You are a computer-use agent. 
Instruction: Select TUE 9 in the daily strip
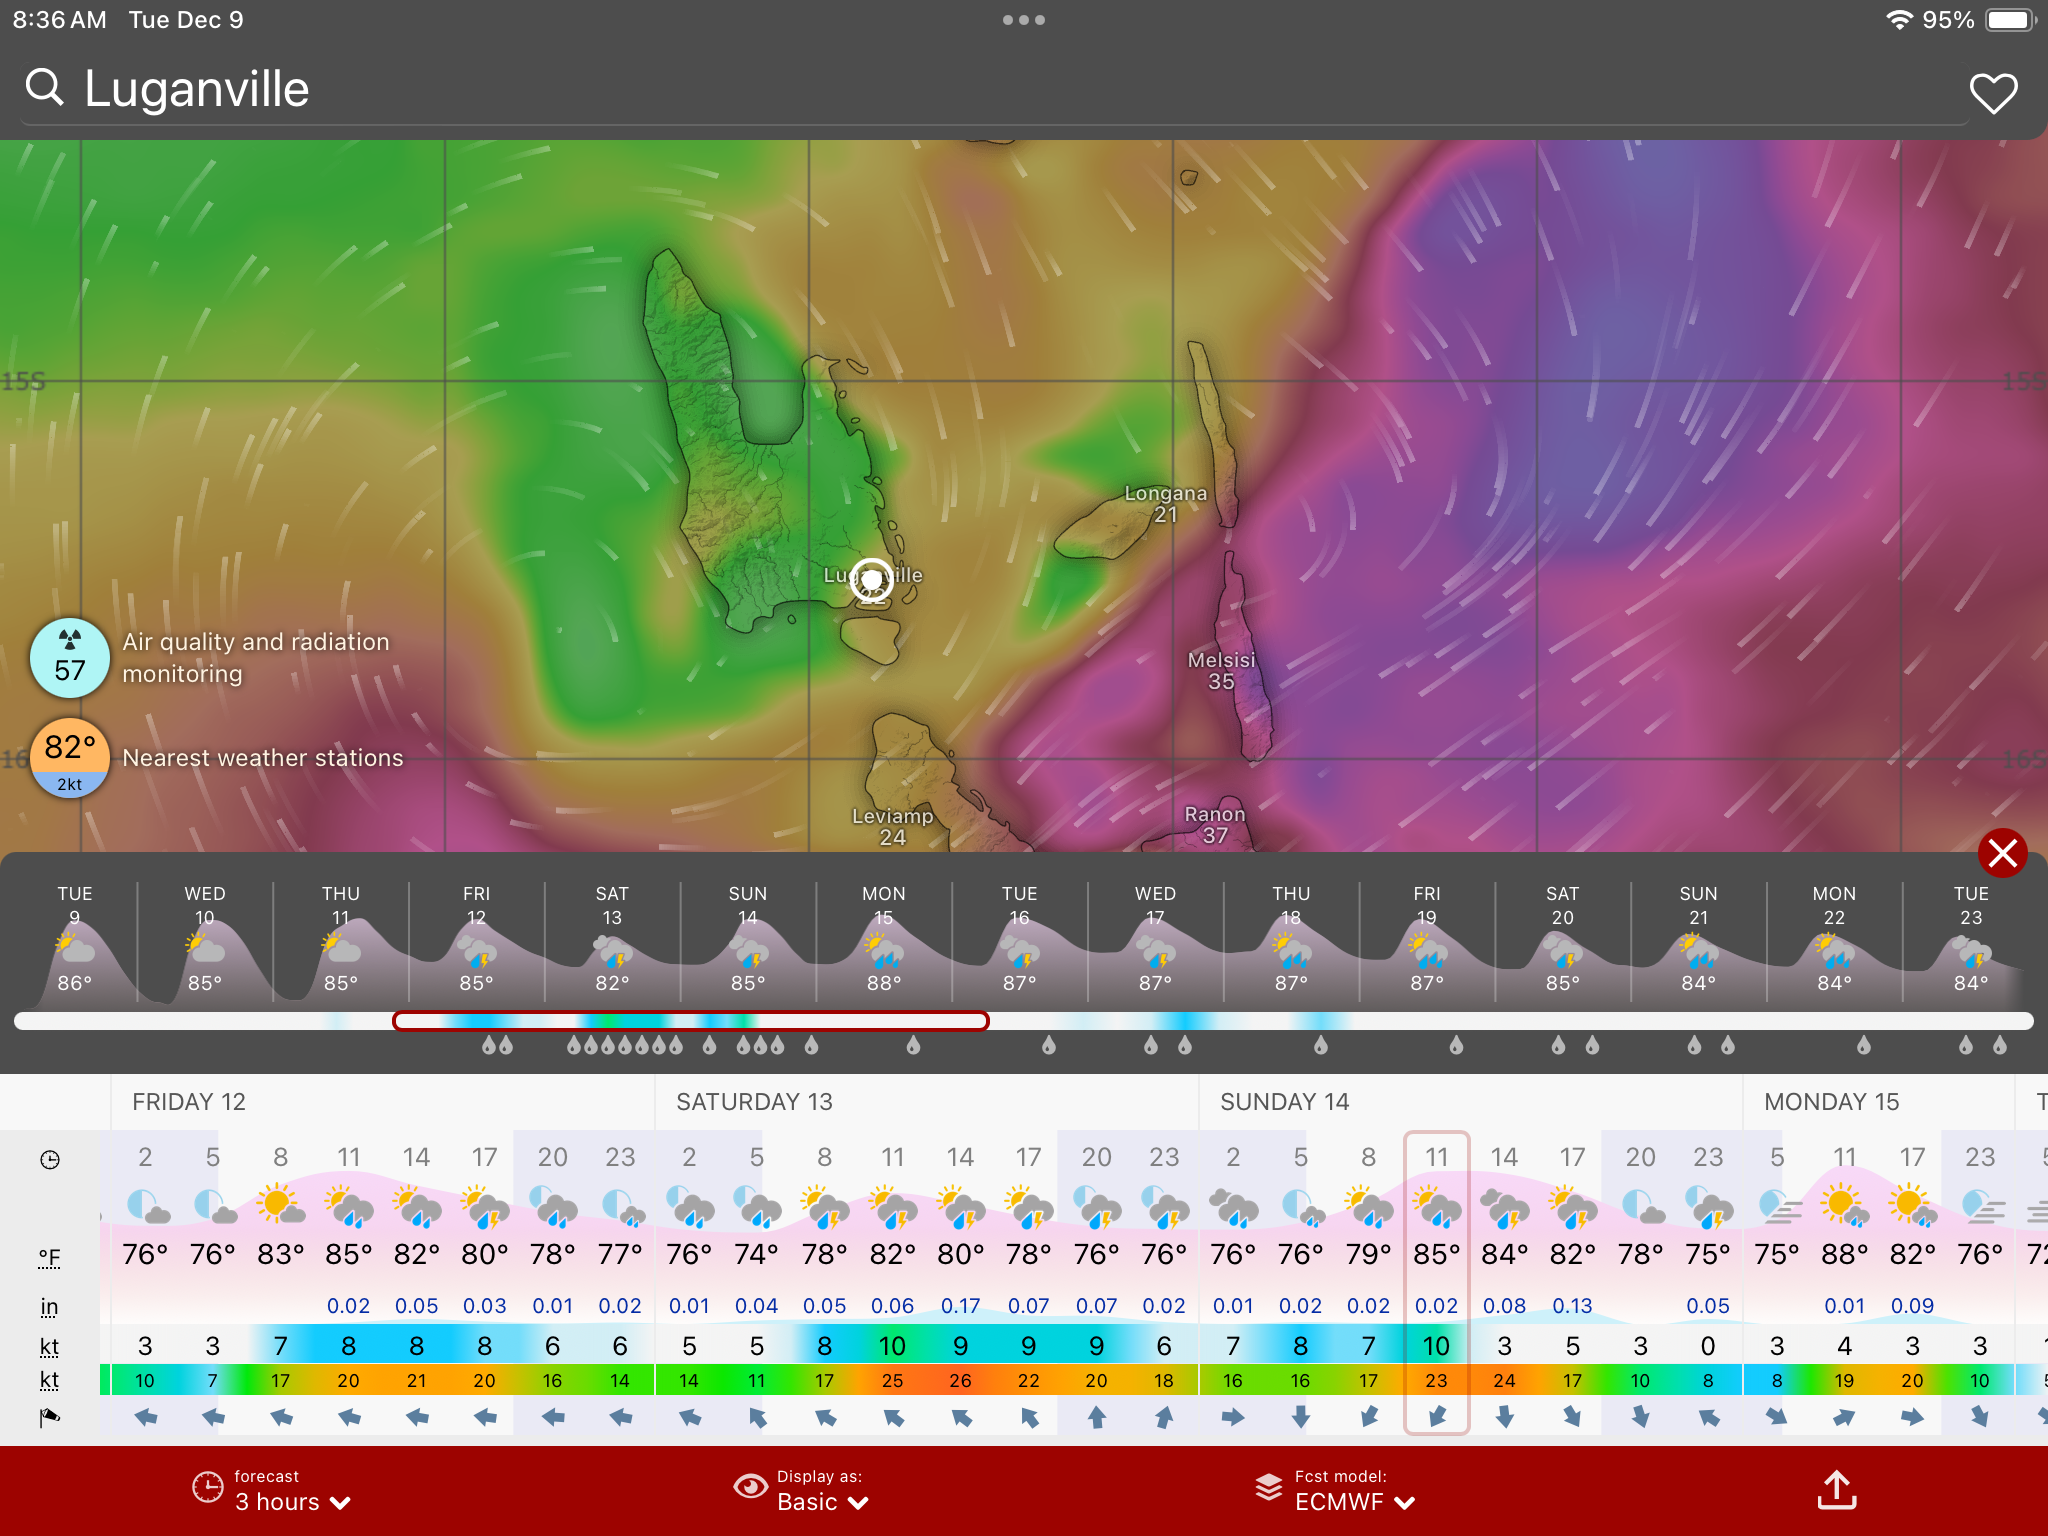75,938
